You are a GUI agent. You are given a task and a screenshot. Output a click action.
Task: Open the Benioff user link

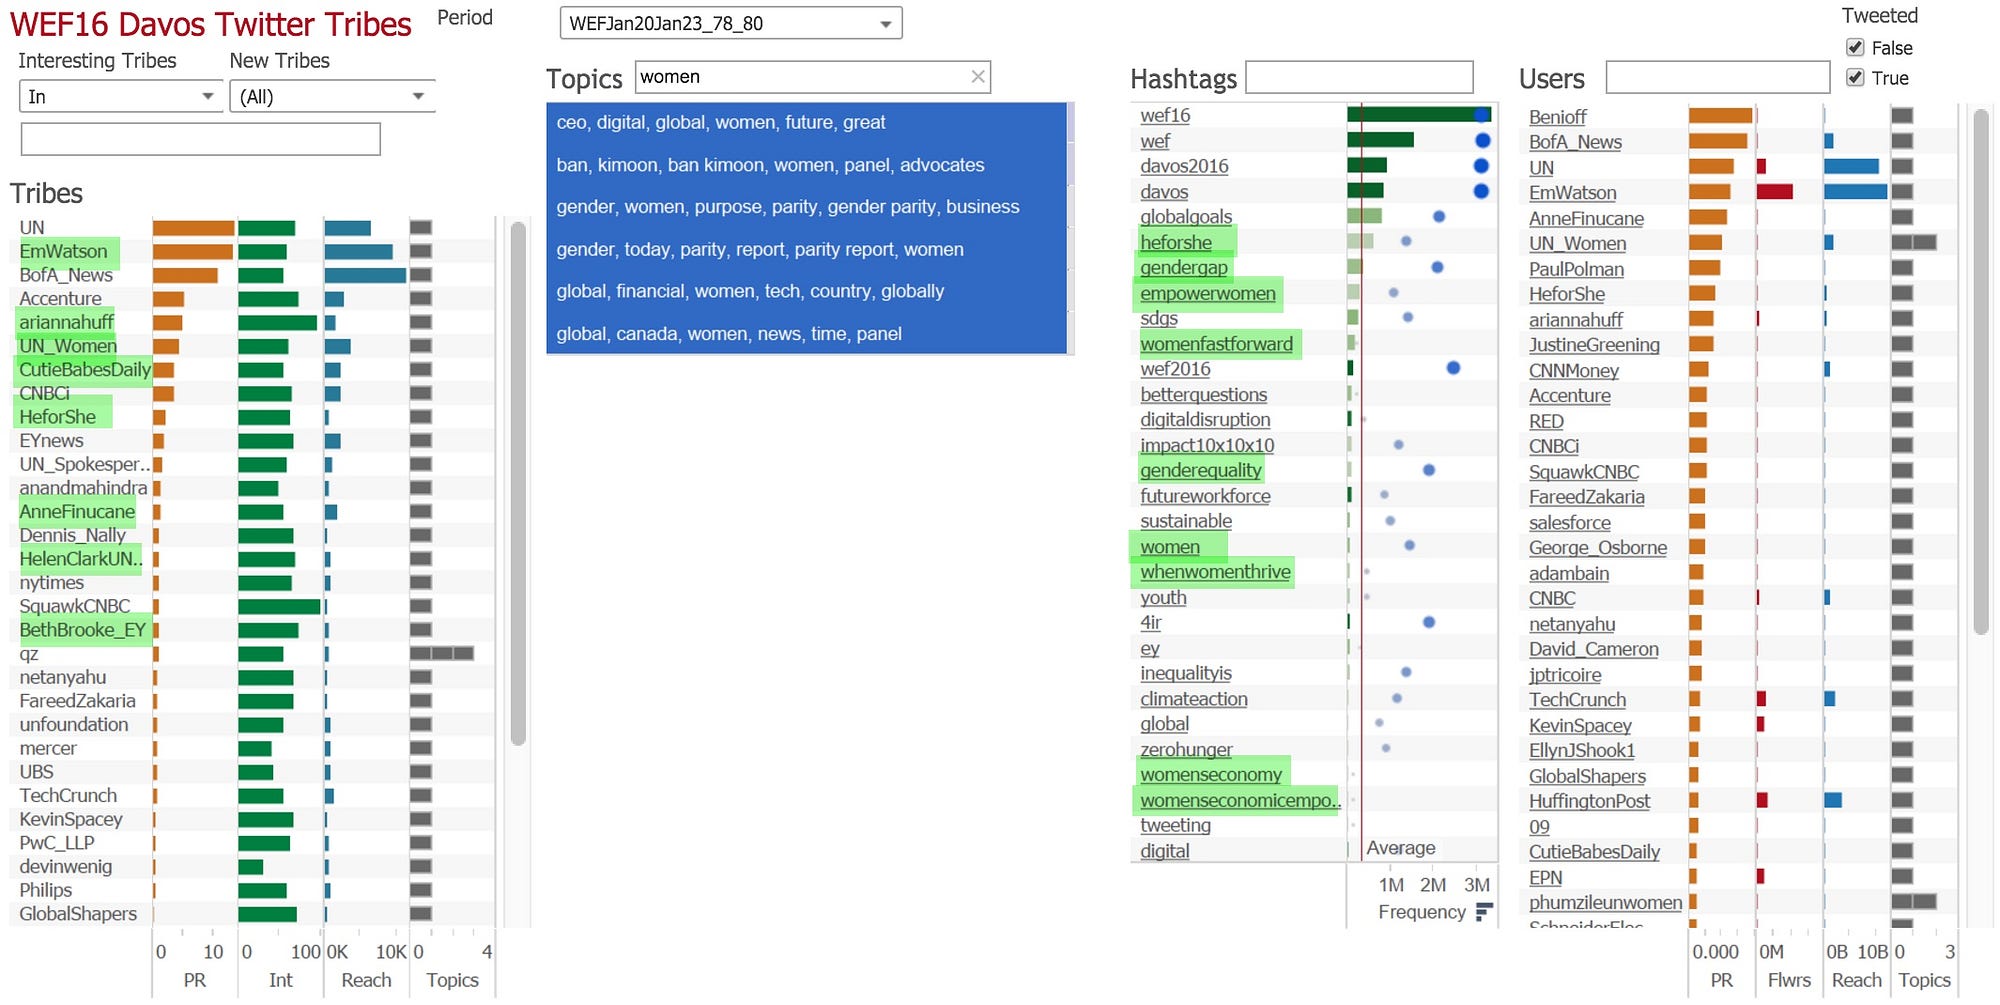pyautogui.click(x=1558, y=117)
